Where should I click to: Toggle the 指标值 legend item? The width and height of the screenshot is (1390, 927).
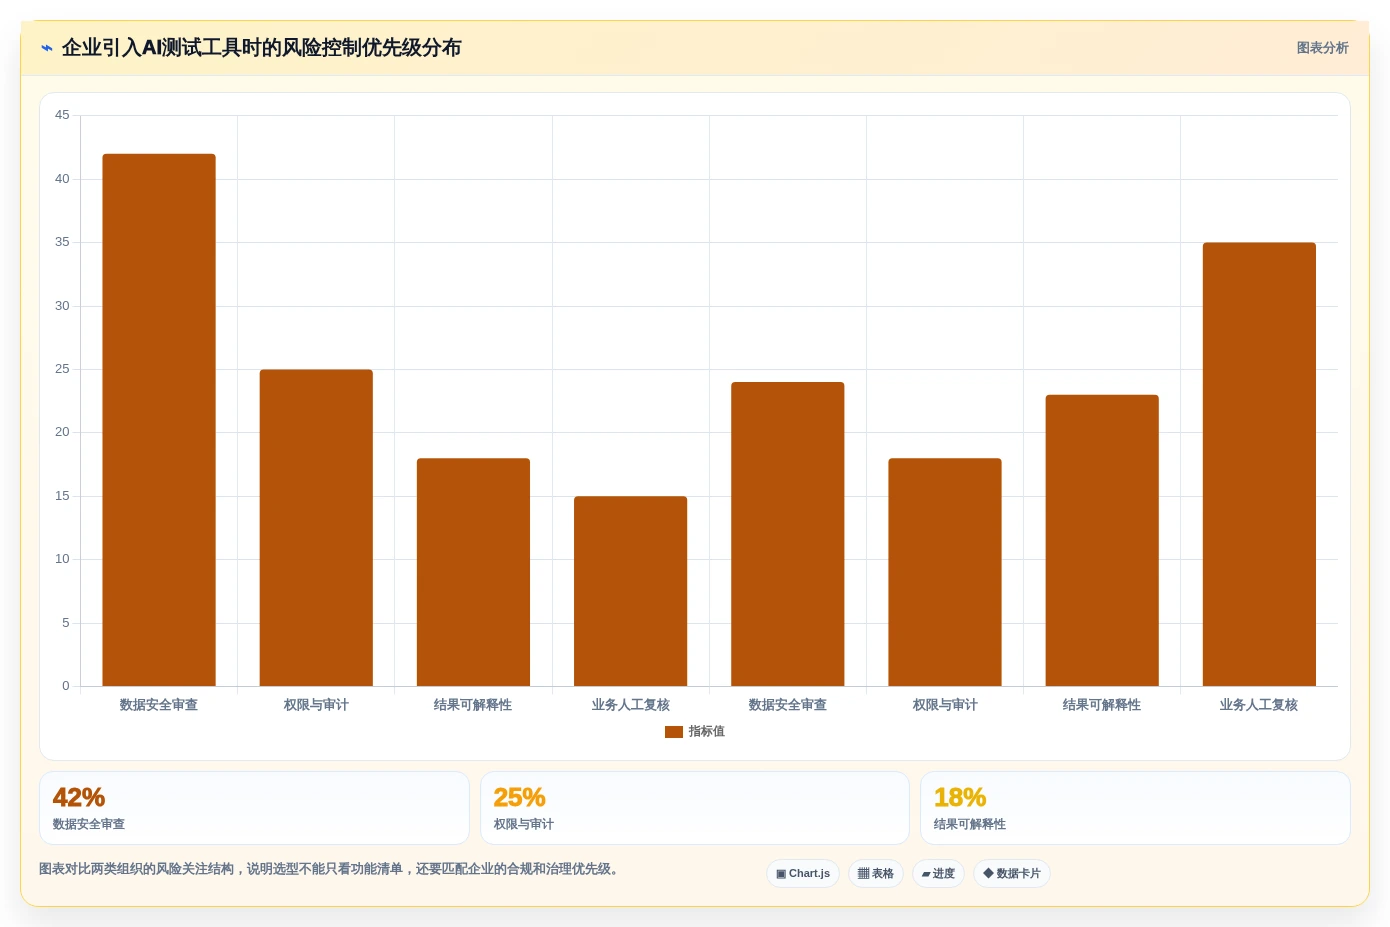click(695, 732)
